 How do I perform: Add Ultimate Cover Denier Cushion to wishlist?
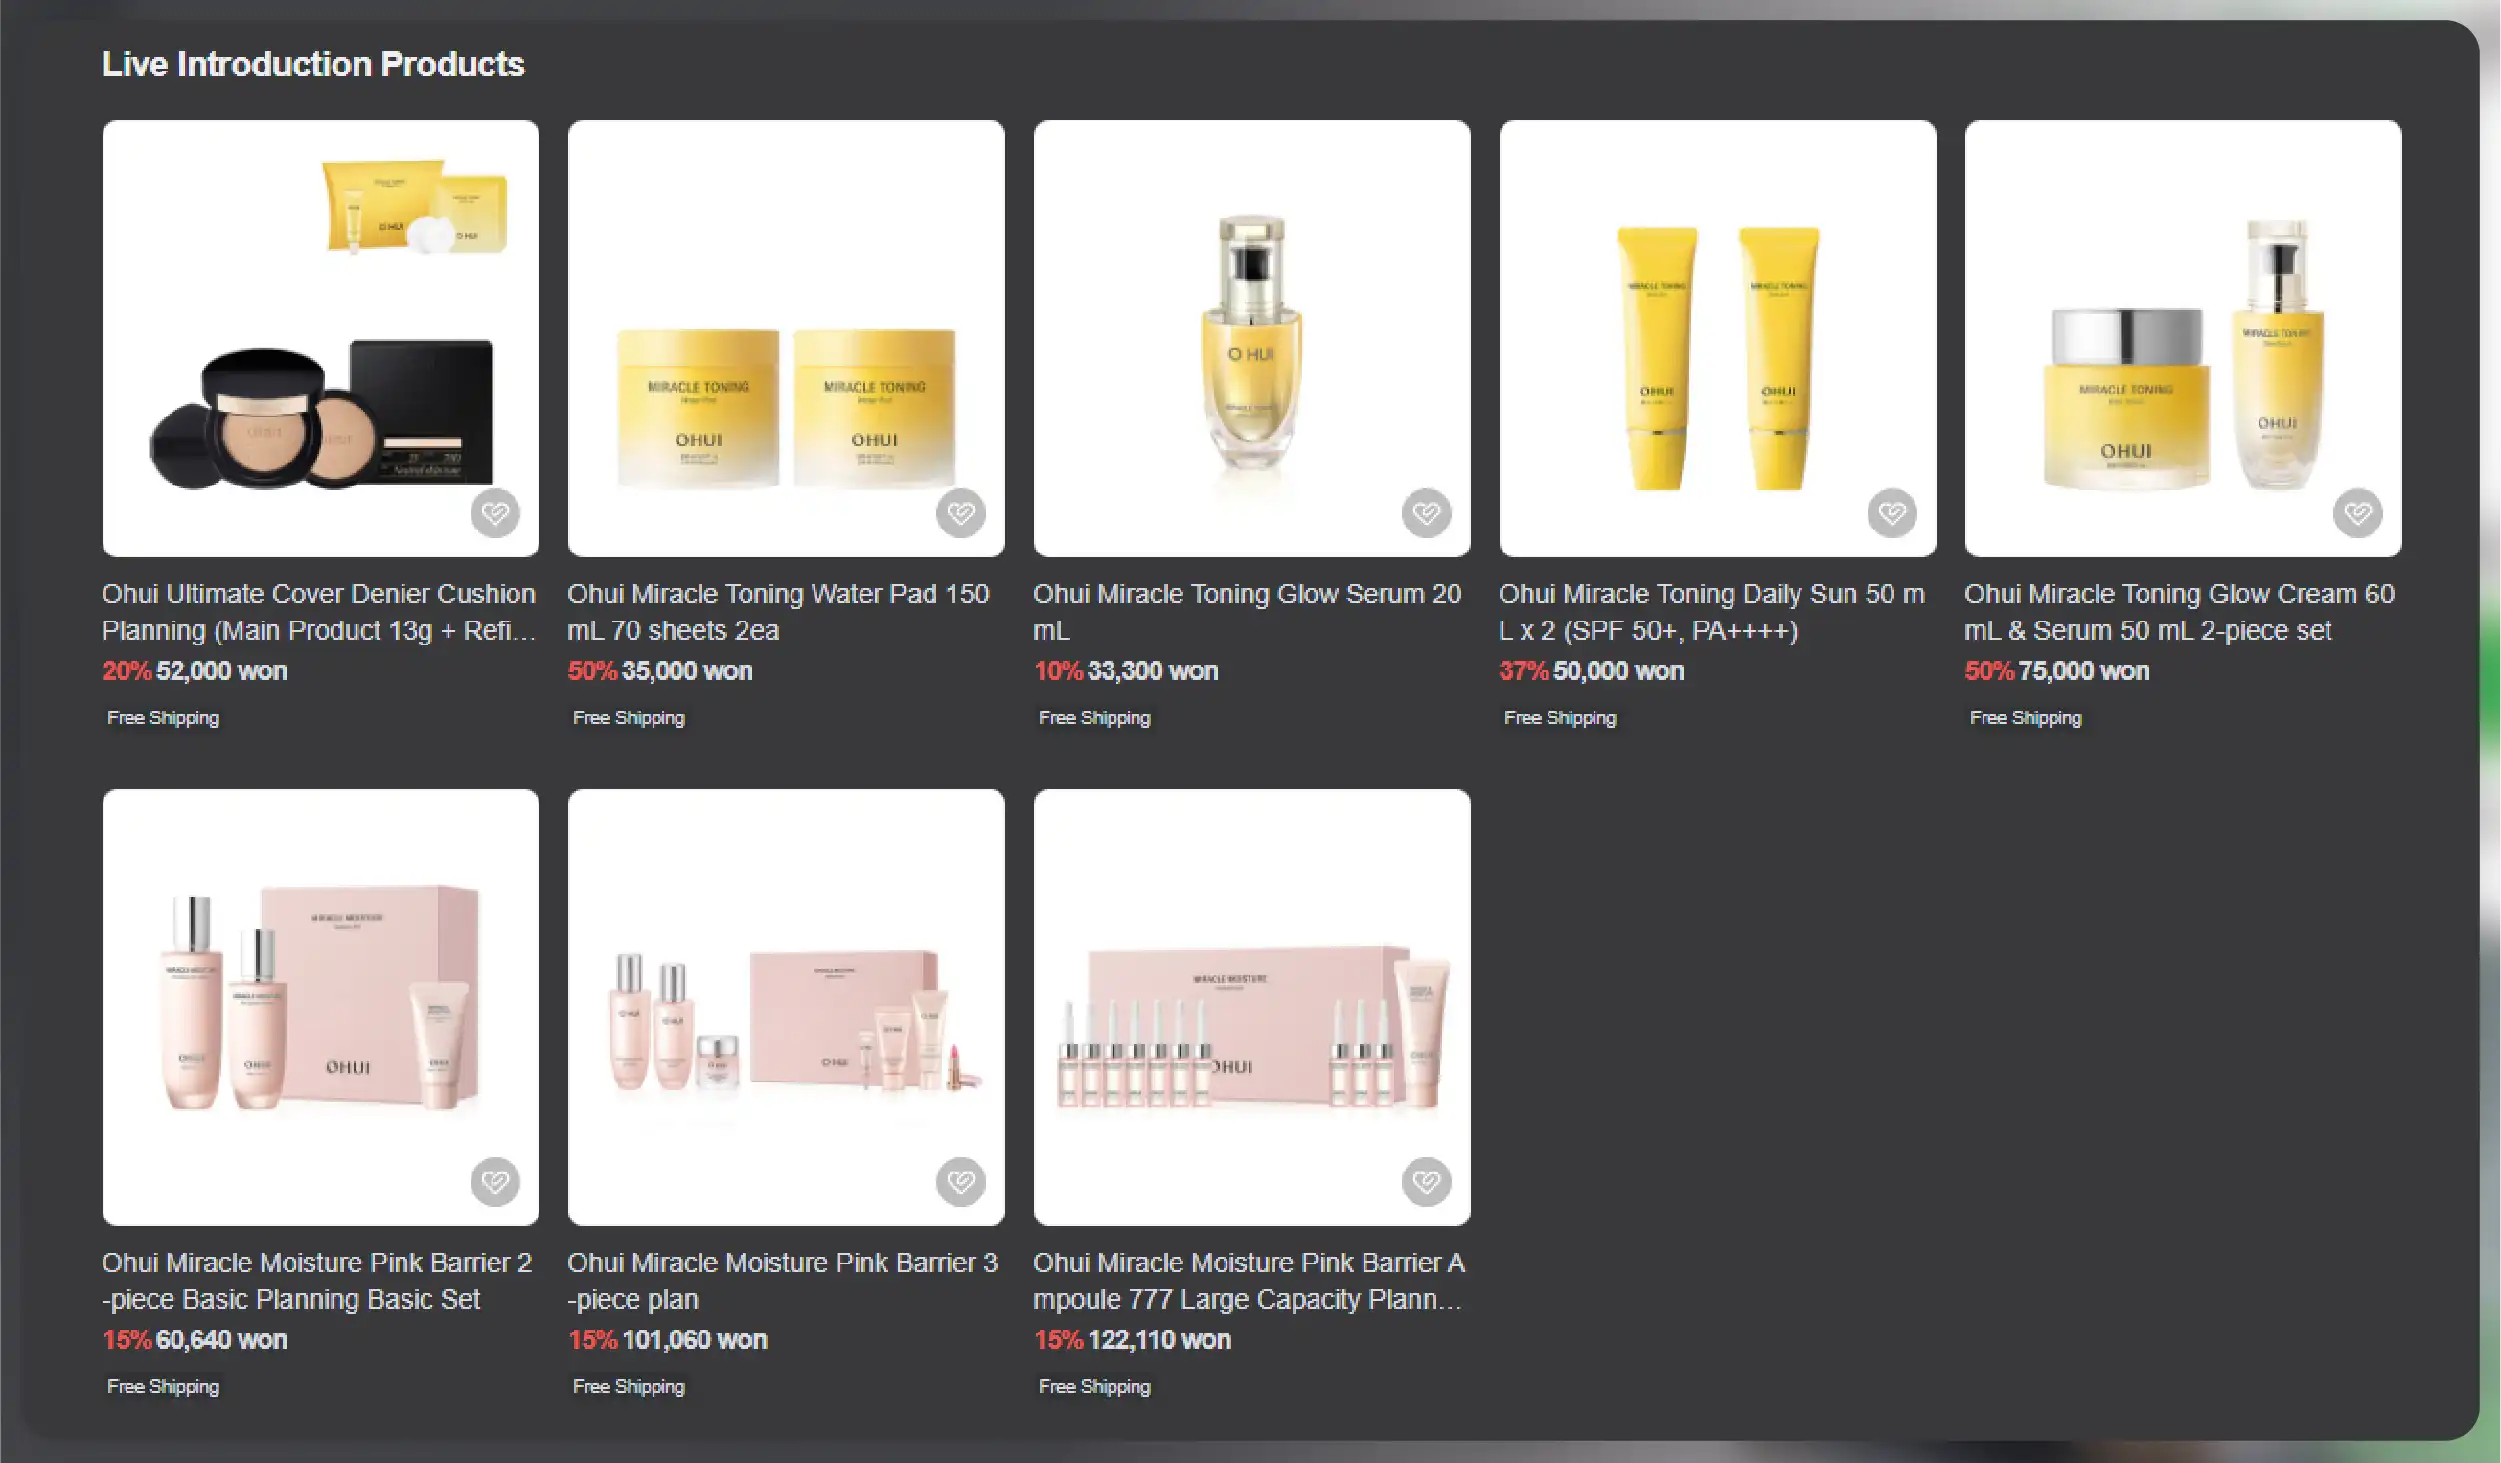click(495, 513)
